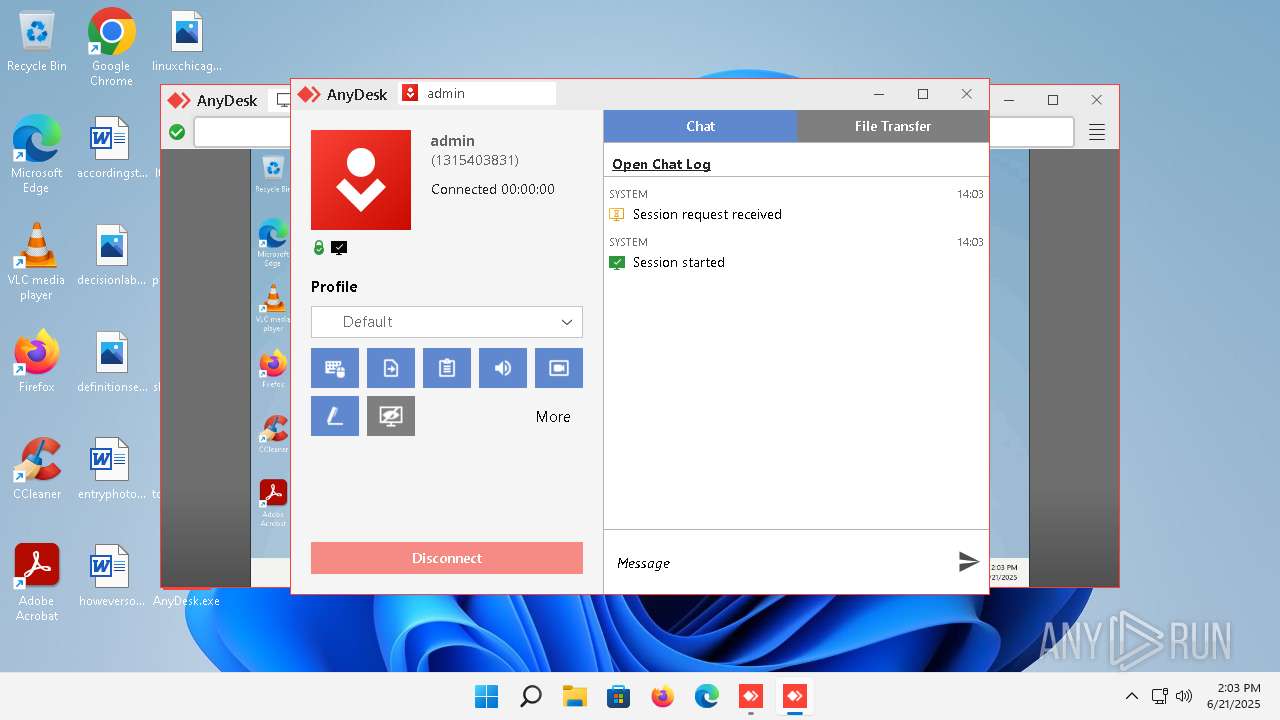Click AnyDesk logo in background window title
This screenshot has width=1280, height=720.
(x=179, y=100)
